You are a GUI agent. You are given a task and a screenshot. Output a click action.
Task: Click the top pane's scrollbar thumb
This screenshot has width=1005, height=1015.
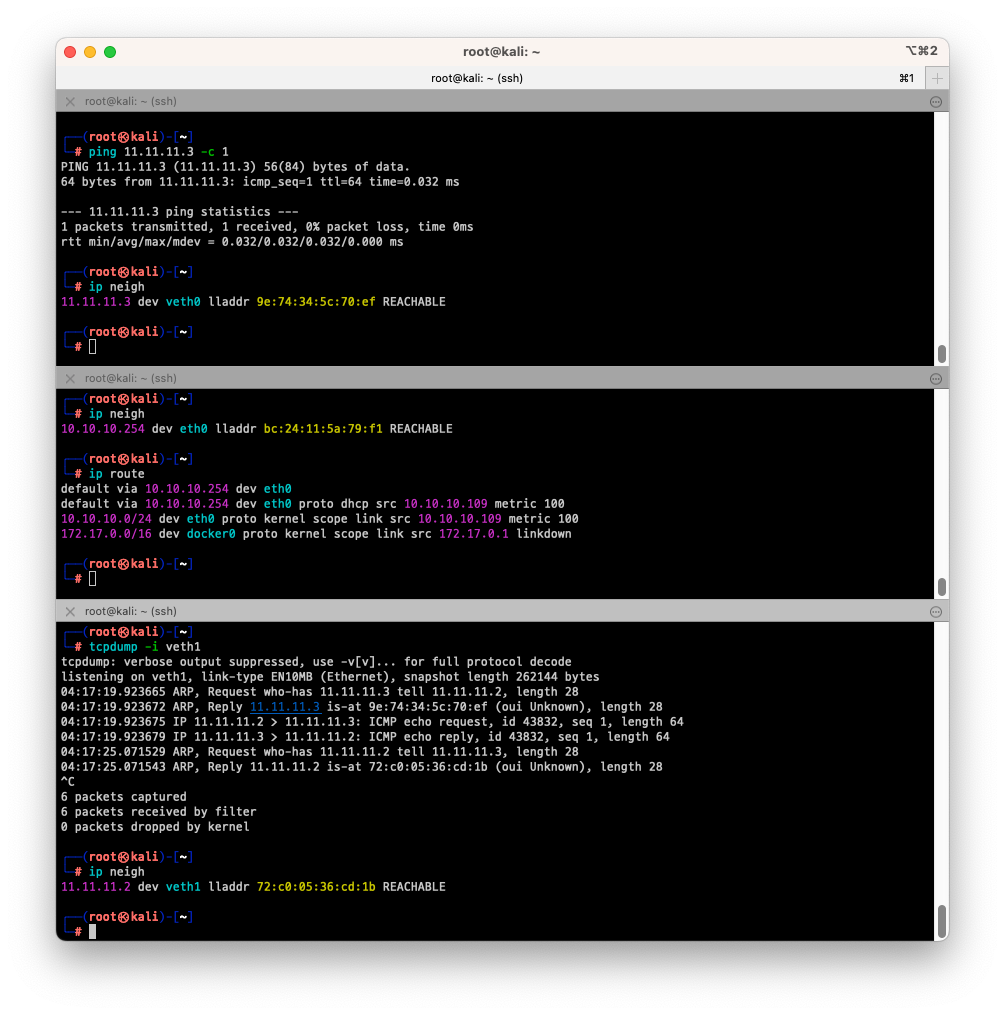click(942, 353)
